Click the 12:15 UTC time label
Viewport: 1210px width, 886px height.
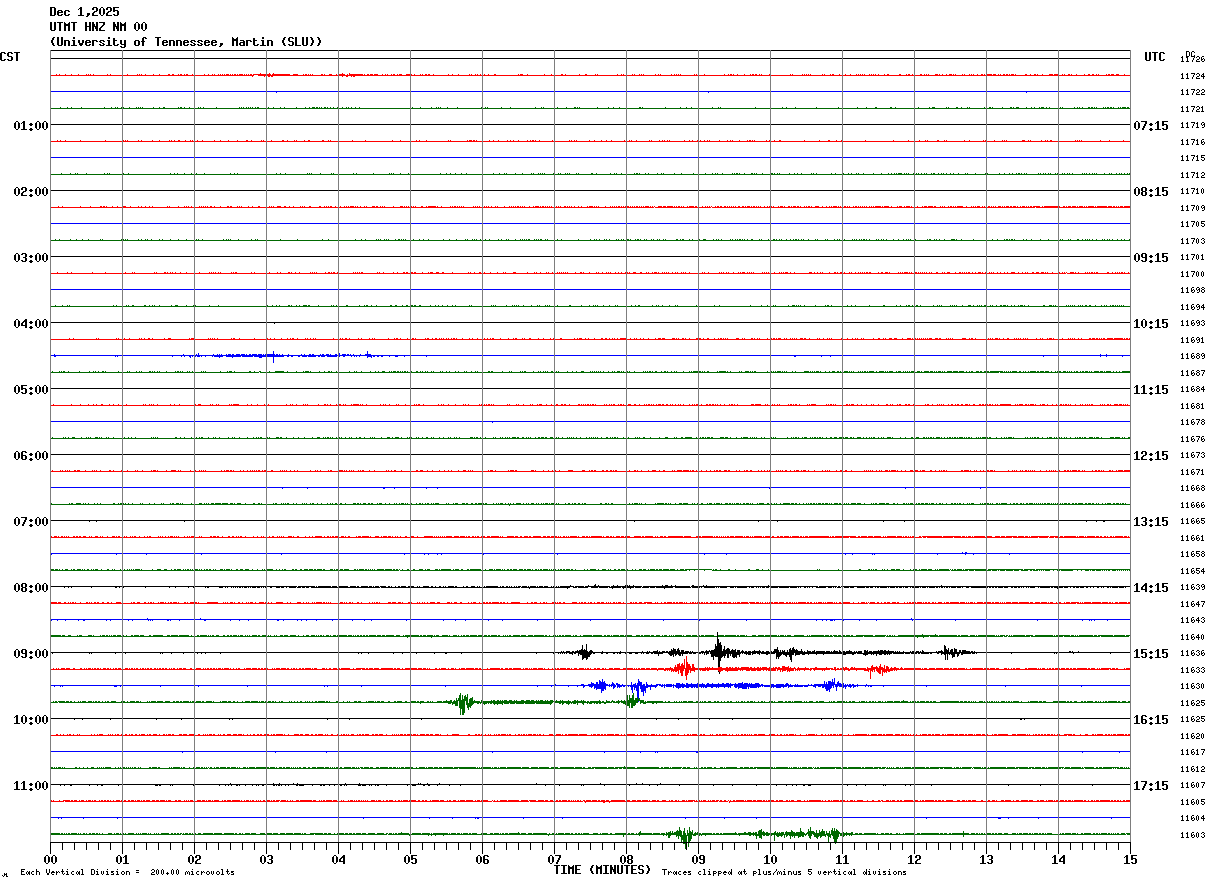point(1151,456)
